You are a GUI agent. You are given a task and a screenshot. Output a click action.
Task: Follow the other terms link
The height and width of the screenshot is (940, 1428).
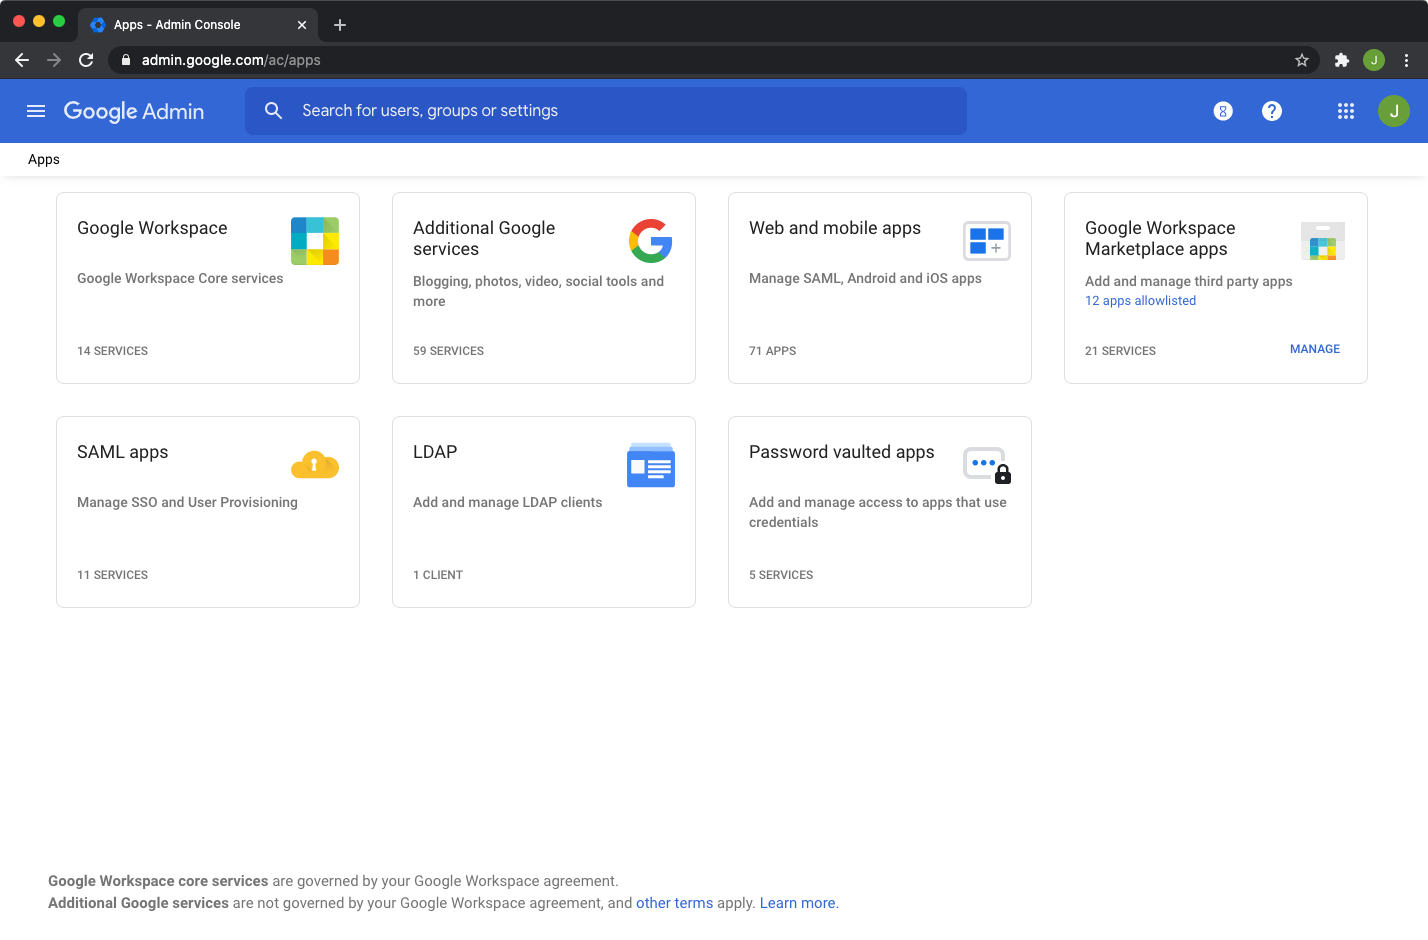pyautogui.click(x=674, y=903)
